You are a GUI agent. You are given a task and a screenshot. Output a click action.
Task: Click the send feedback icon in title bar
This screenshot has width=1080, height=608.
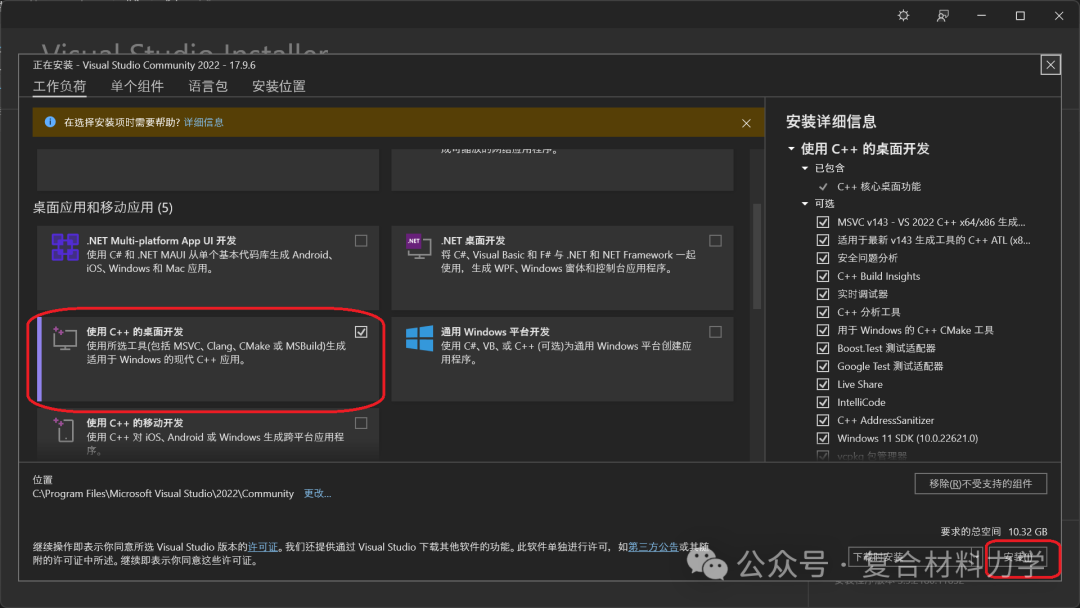pos(942,15)
